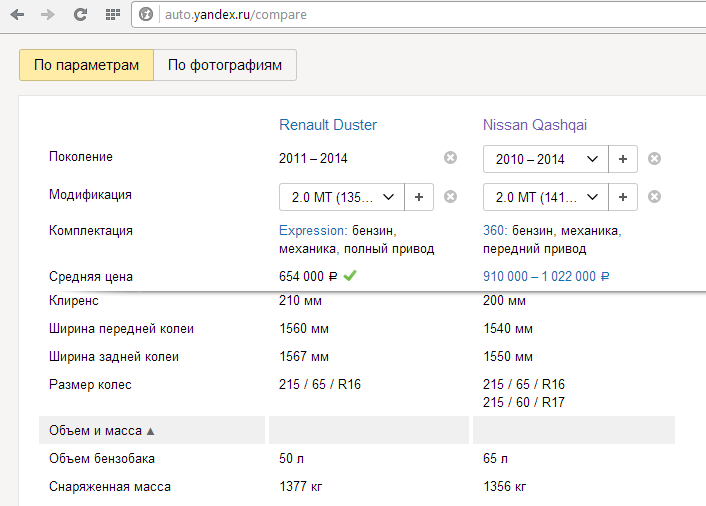
Task: Switch to the По фотографиям tab
Action: (x=225, y=65)
